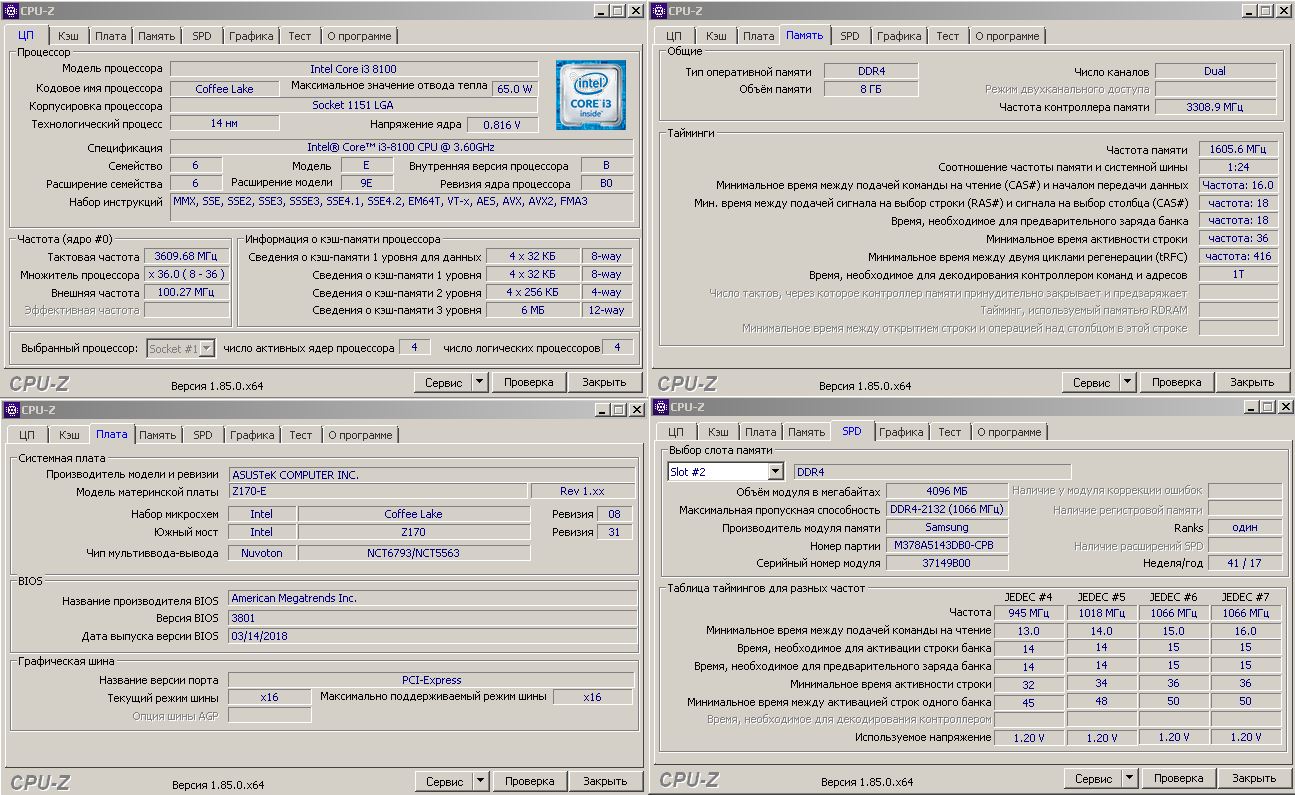Open the SPD tab in Память window
The width and height of the screenshot is (1295, 795).
tap(850, 36)
